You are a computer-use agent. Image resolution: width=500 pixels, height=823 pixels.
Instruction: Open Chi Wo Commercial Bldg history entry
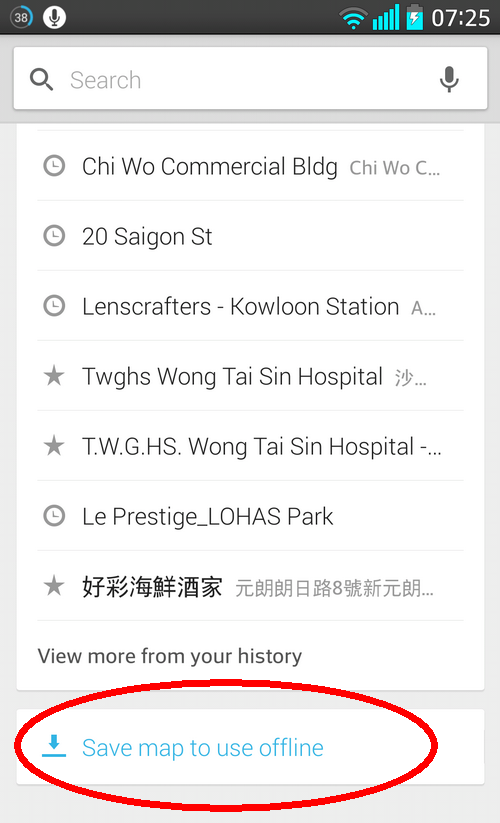pos(250,166)
